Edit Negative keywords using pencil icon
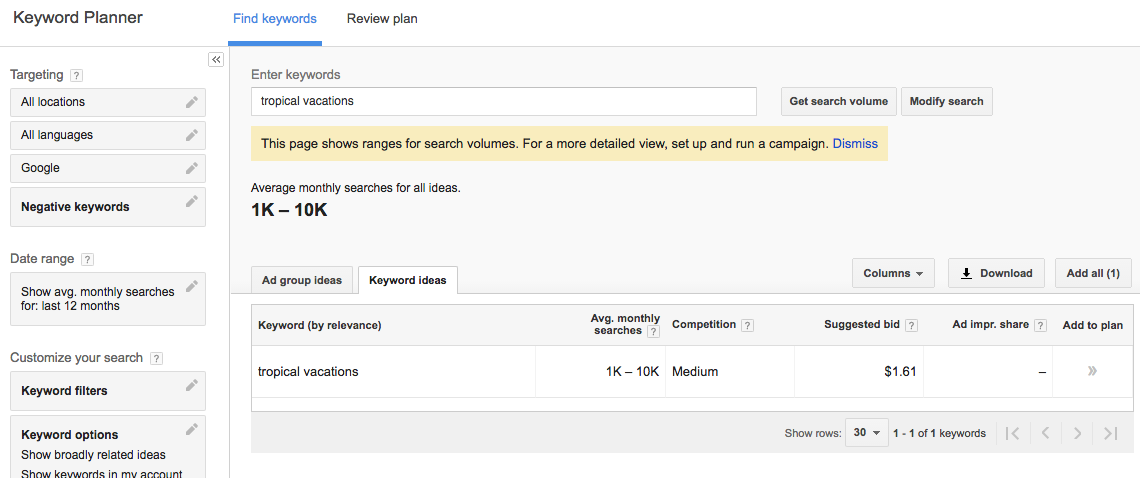The height and width of the screenshot is (478, 1140). tap(191, 202)
